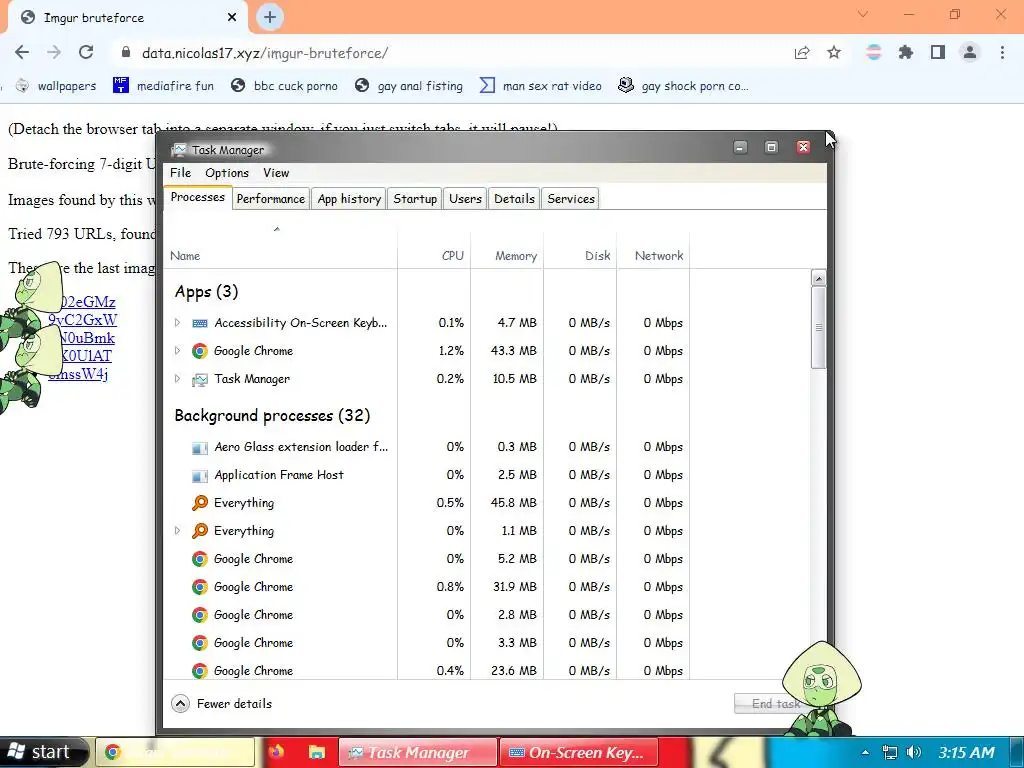The width and height of the screenshot is (1024, 768).
Task: Switch to the Services tab
Action: [x=571, y=199]
